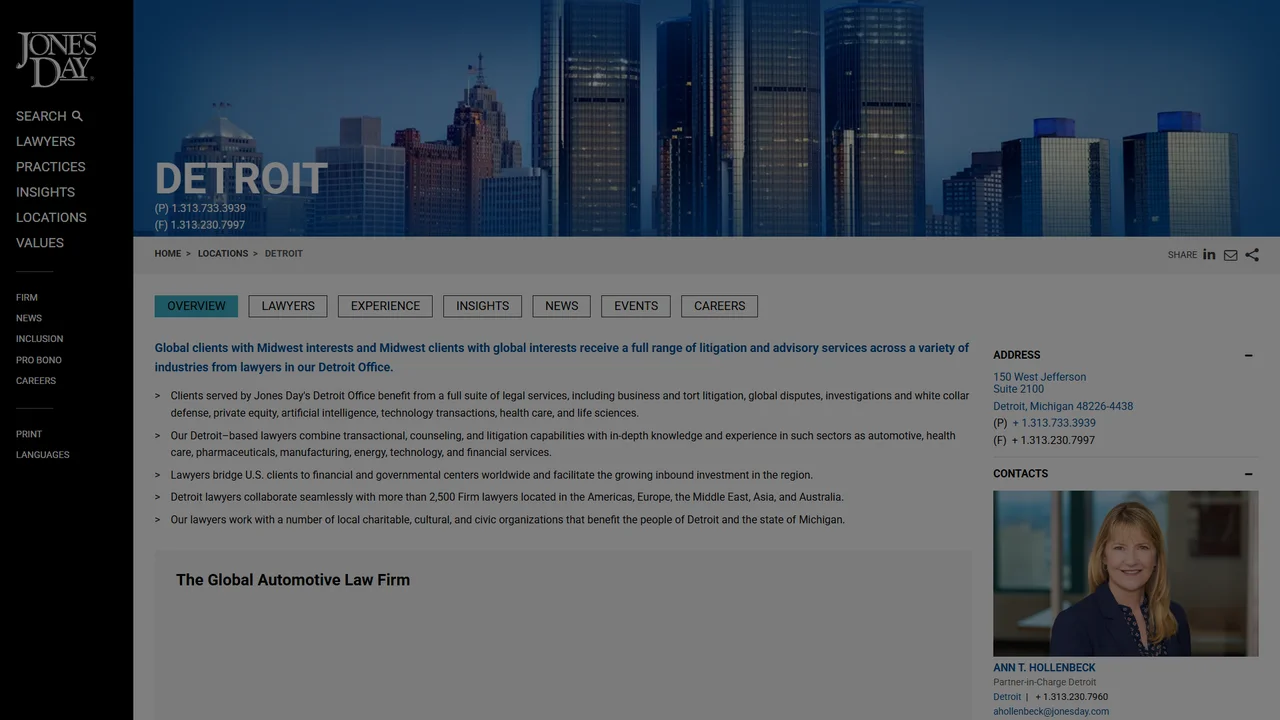Image resolution: width=1280 pixels, height=720 pixels.
Task: Select the Insights tab
Action: (x=483, y=306)
